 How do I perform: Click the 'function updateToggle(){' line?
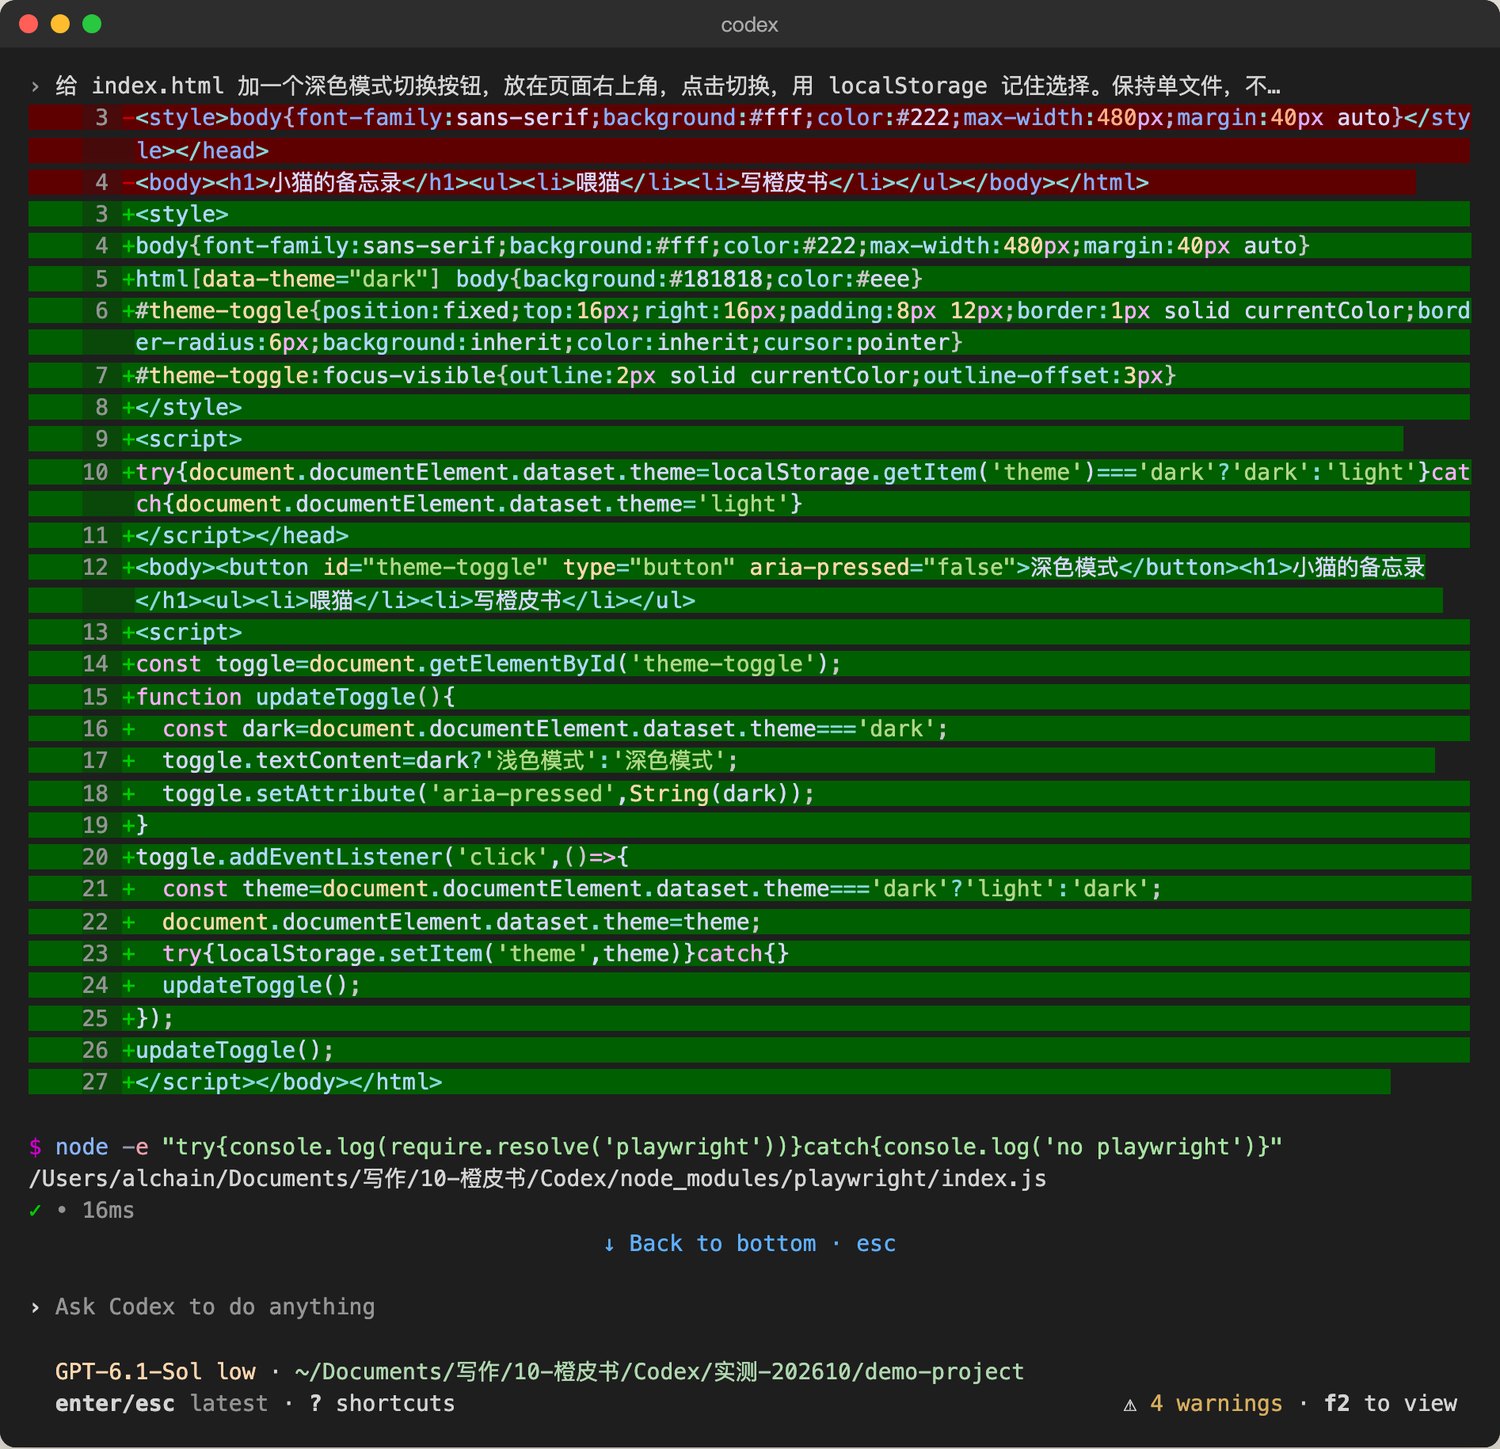750,697
